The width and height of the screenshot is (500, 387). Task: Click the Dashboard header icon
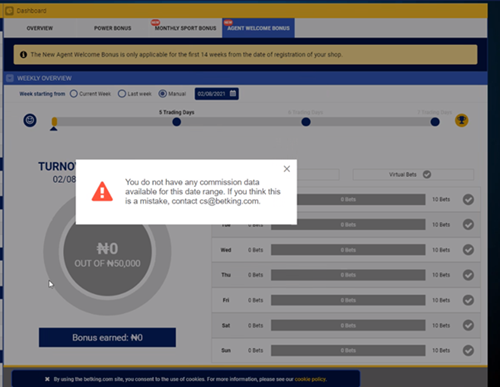click(9, 11)
